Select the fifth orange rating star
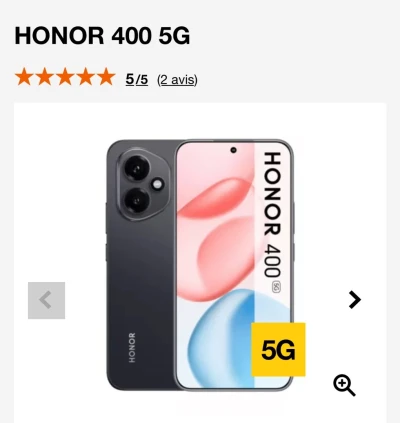400x423 pixels. 107,77
